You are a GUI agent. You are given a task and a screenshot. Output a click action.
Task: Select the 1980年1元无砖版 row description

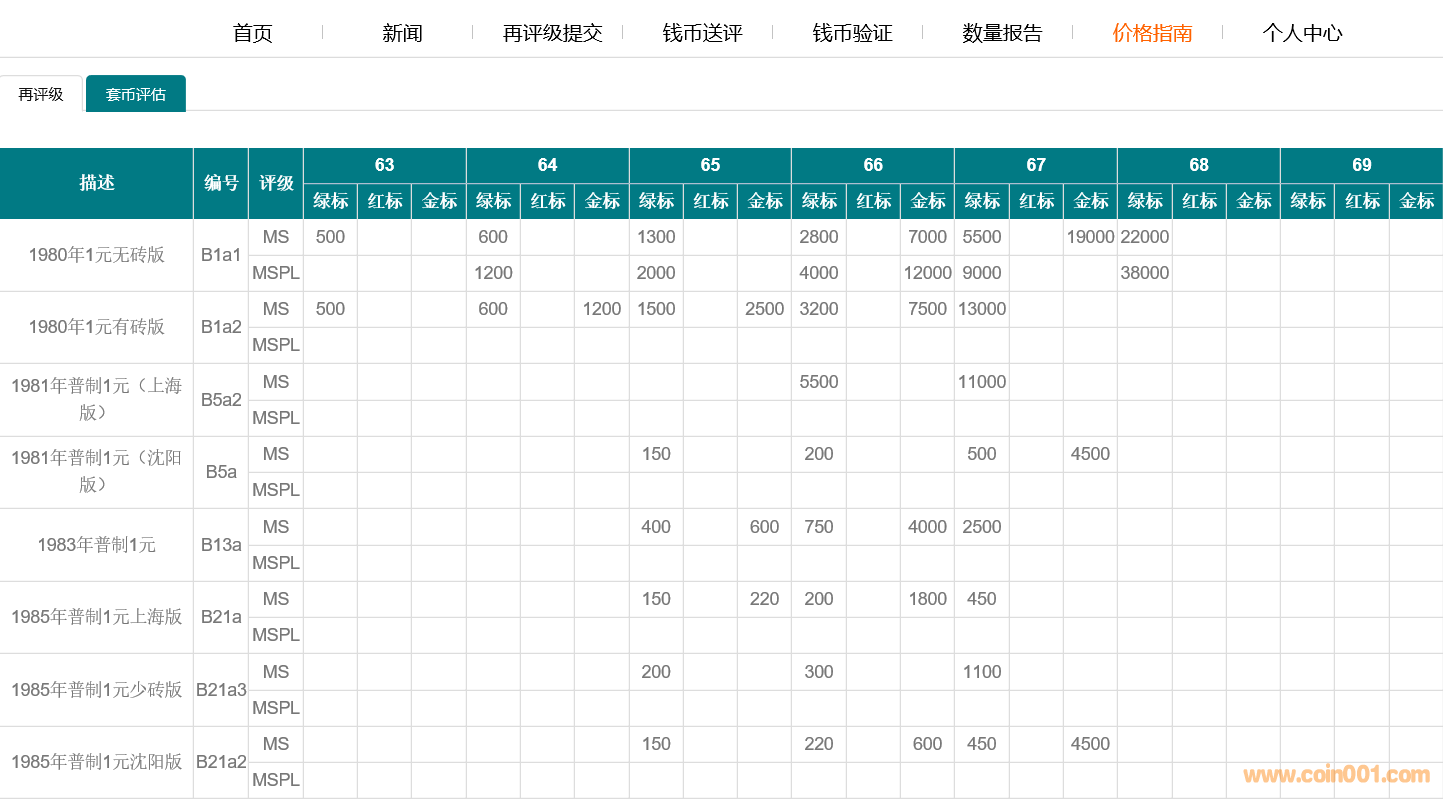pyautogui.click(x=97, y=255)
